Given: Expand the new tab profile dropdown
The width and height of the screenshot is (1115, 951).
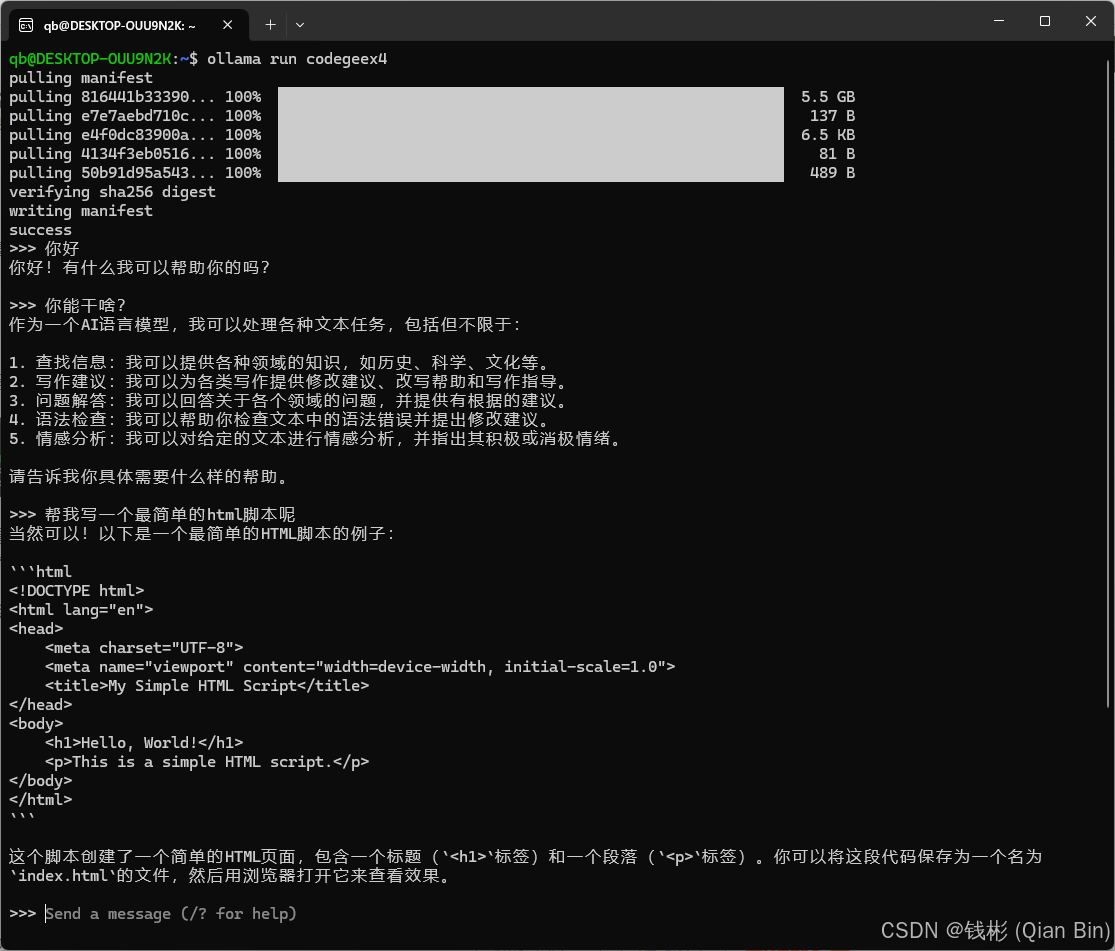Looking at the screenshot, I should 300,25.
